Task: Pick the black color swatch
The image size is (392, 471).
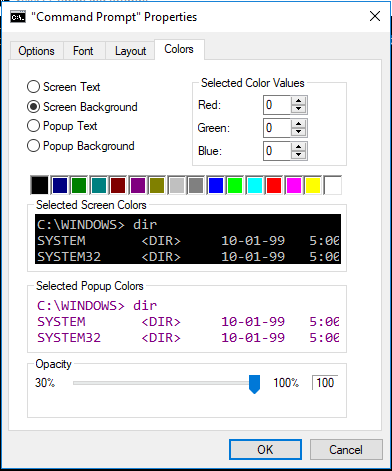Action: [40, 185]
